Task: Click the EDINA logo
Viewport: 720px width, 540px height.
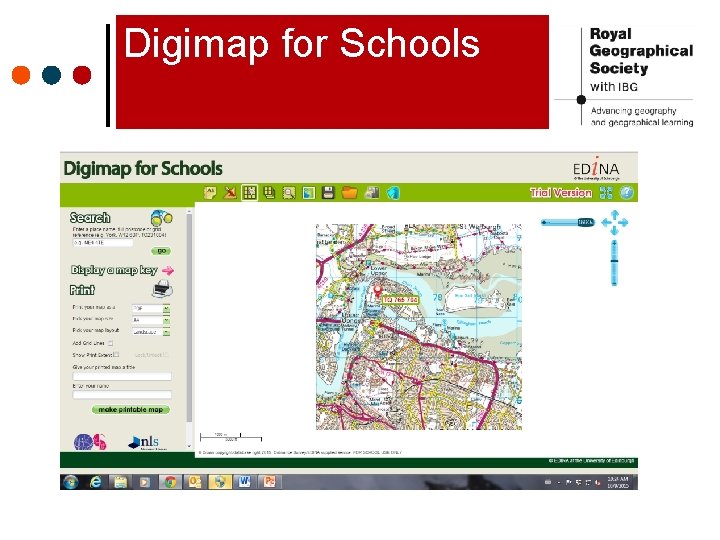Action: click(596, 168)
